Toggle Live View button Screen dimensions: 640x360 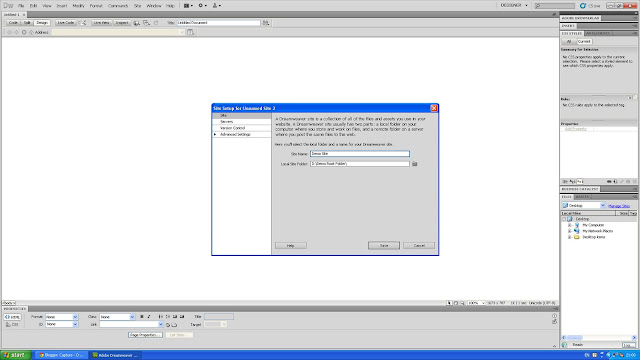(x=101, y=23)
